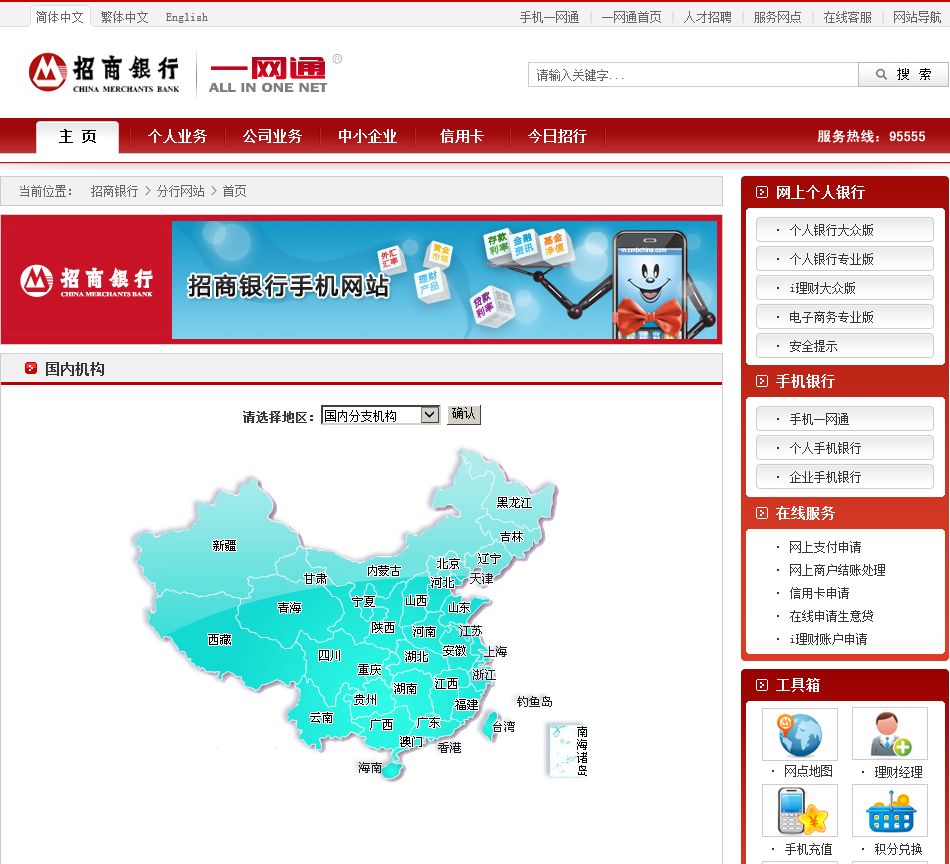The image size is (950, 864).
Task: Select 青海 on the map
Action: coord(290,608)
